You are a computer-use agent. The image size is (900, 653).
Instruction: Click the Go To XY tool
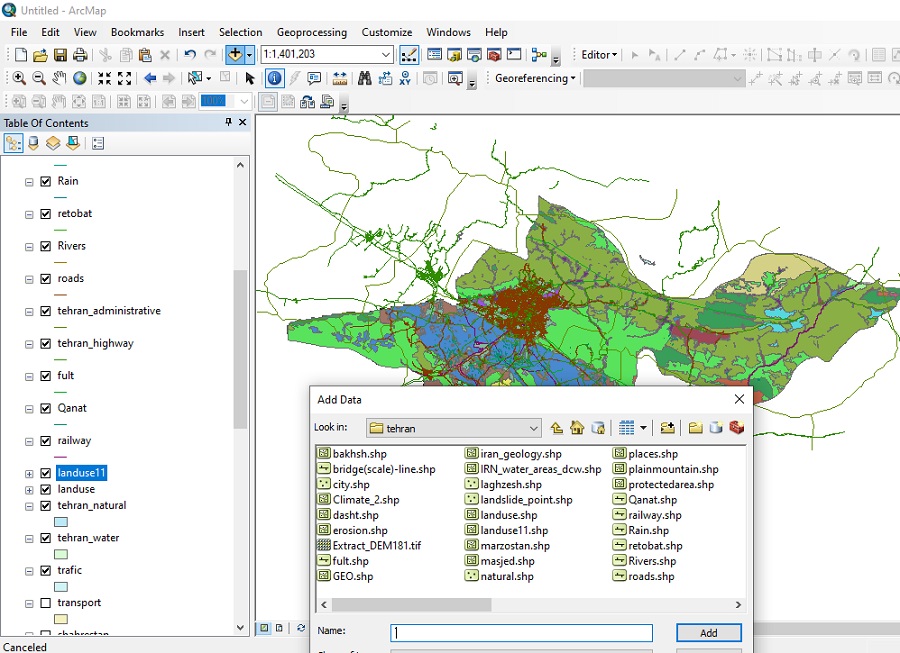coord(405,78)
